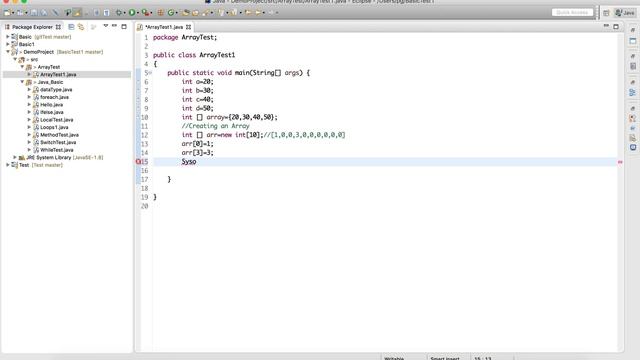Open Package Explorer View Menu triangle
The width and height of the screenshot is (640, 360).
[x=105, y=26]
